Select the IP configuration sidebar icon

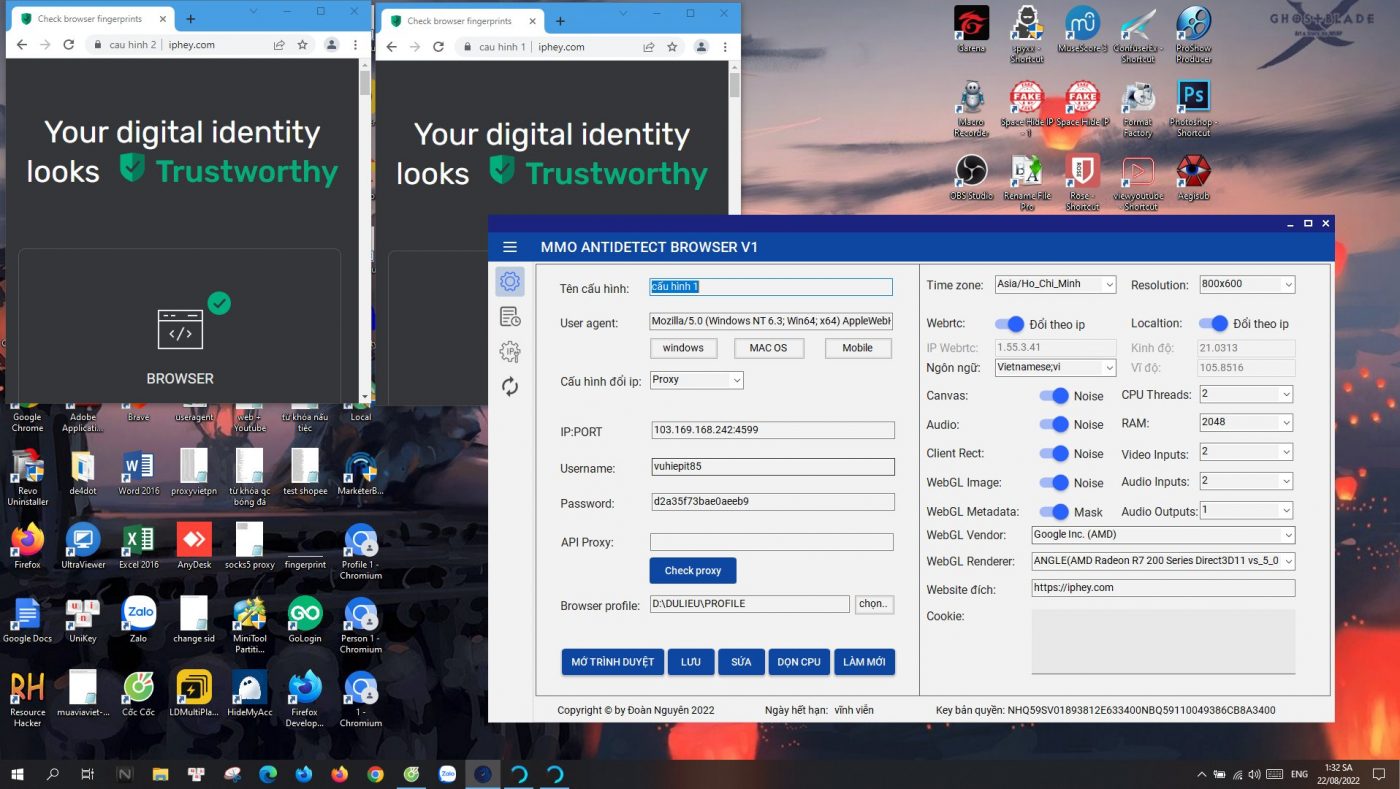[x=510, y=352]
